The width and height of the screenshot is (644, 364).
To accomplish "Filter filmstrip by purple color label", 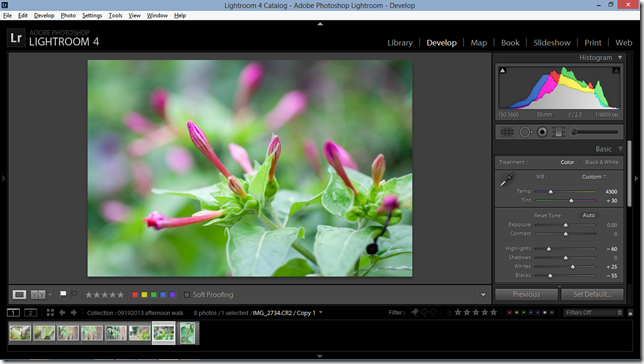I will pyautogui.click(x=538, y=313).
